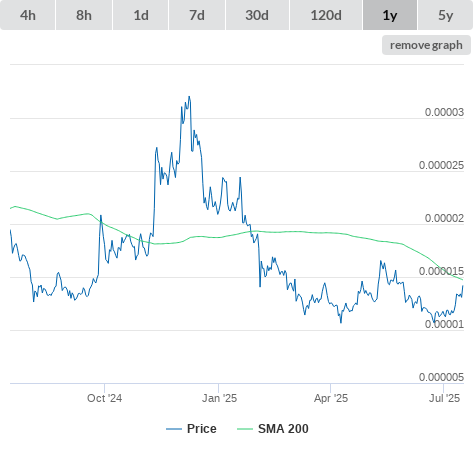This screenshot has height=455, width=474.
Task: Select the 4h time range tab
Action: 28,15
